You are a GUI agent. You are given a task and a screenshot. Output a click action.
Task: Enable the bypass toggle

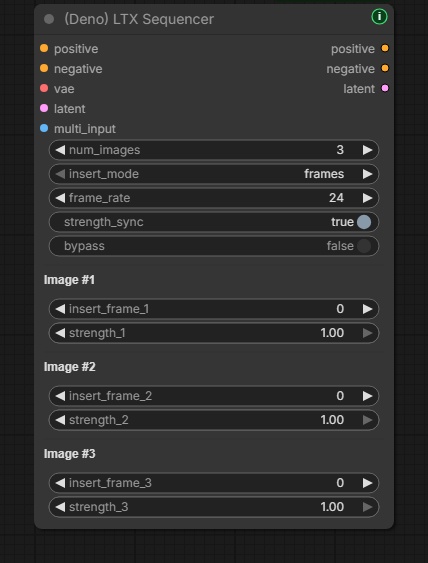tap(364, 246)
